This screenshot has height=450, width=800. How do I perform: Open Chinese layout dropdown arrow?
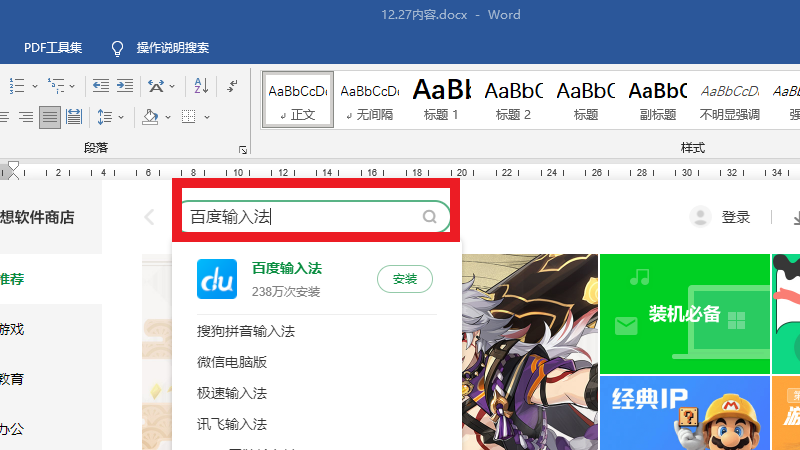point(172,86)
